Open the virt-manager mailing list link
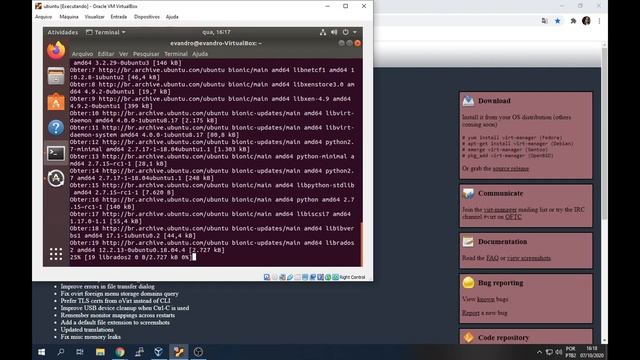Viewport: 640px width, 360px height. 500,209
